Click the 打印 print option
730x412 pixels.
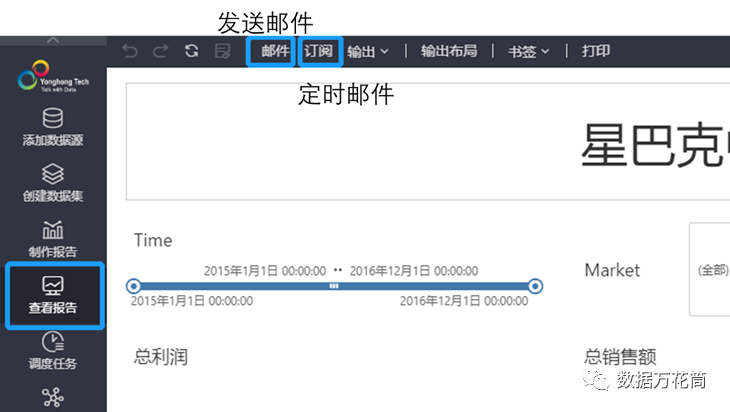click(x=595, y=51)
